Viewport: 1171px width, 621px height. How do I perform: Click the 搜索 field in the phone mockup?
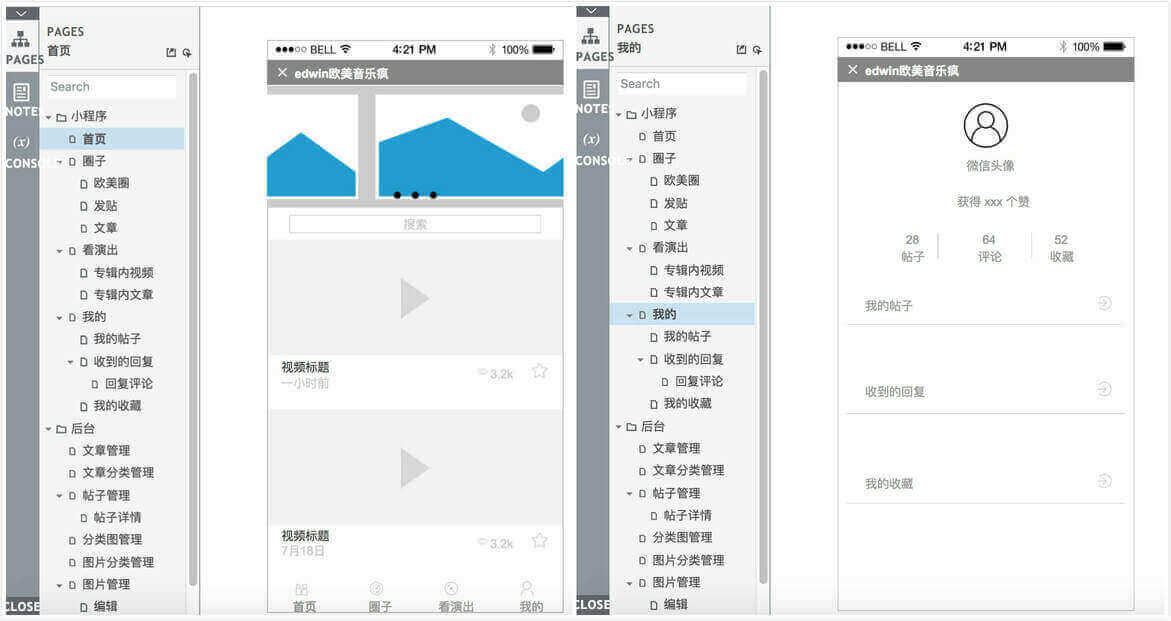[x=415, y=224]
